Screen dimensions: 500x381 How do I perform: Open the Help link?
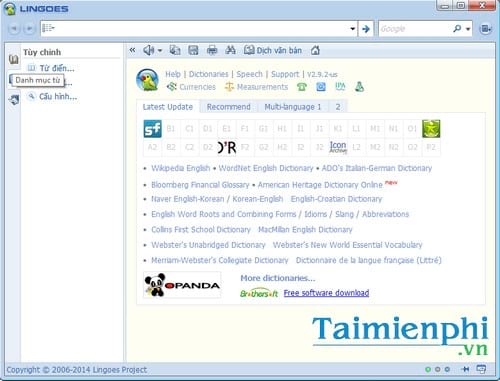[173, 74]
